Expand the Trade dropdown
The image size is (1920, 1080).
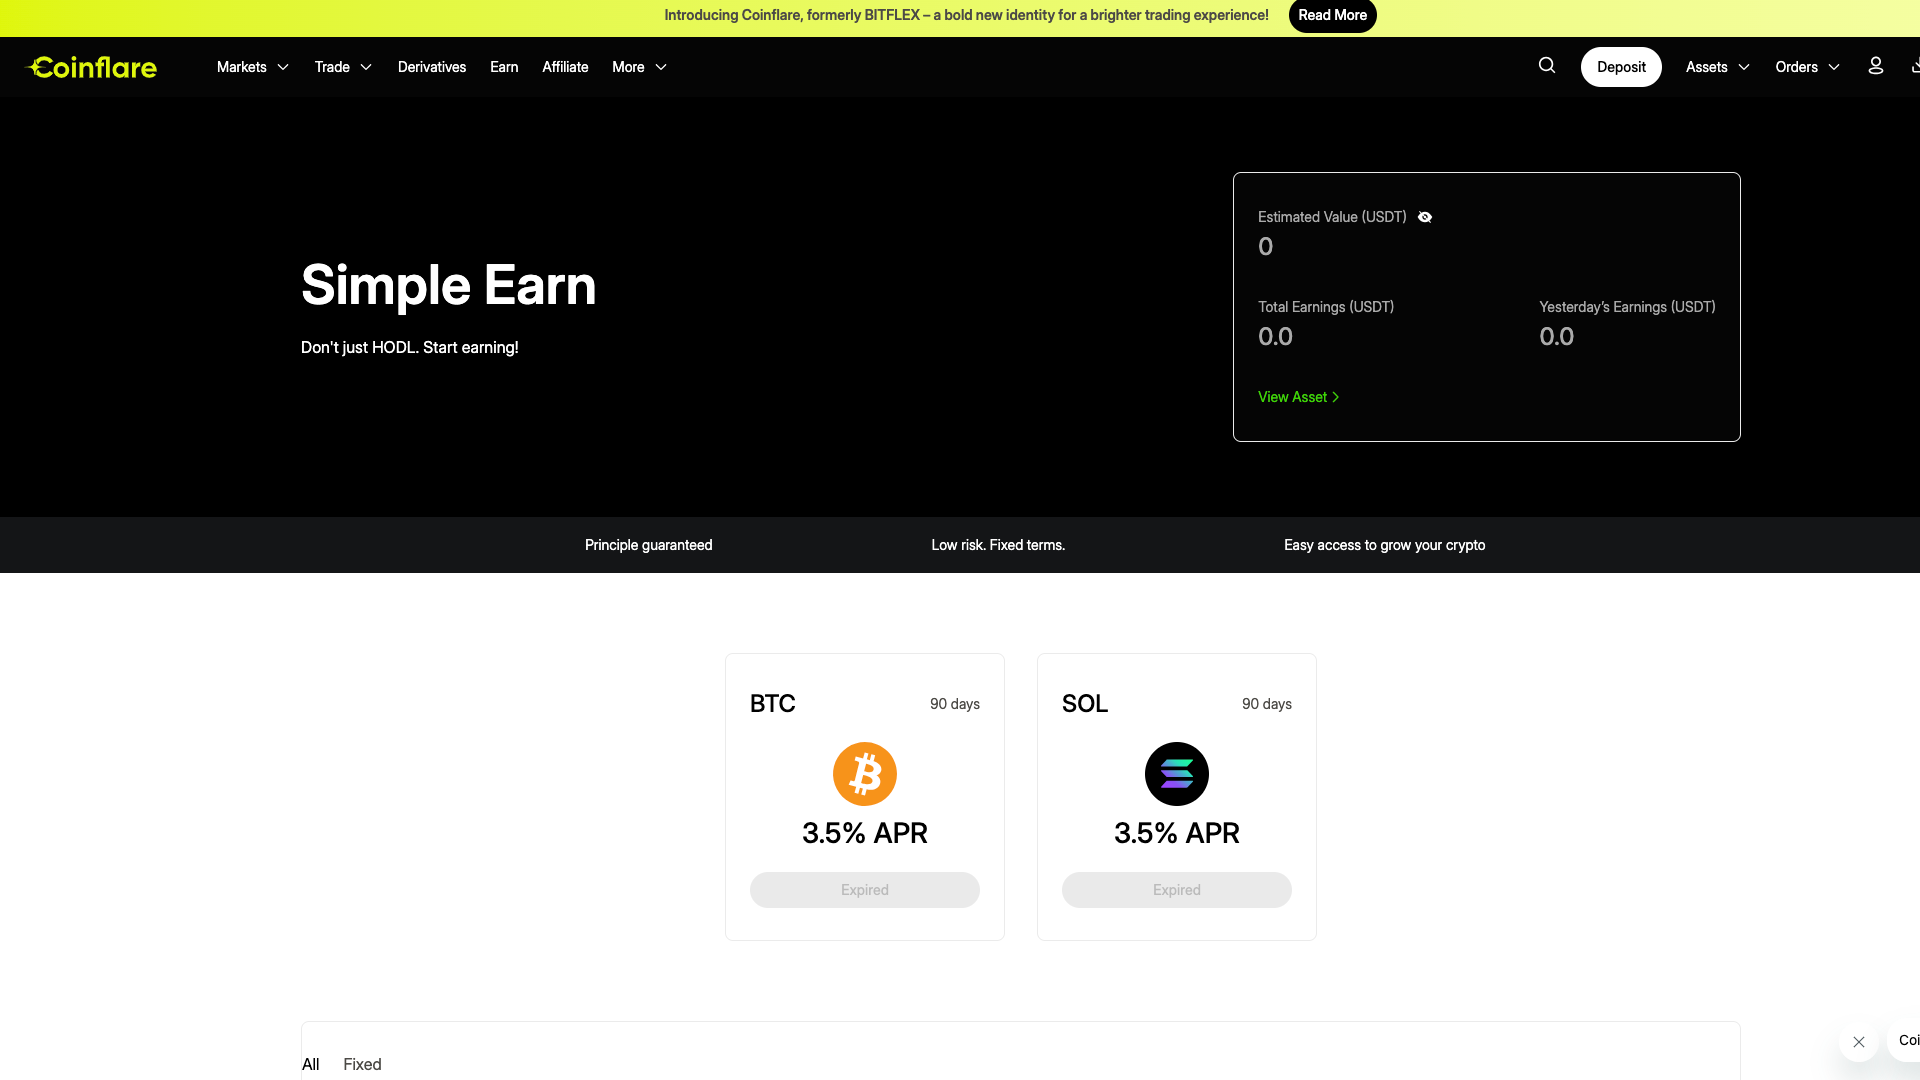click(x=343, y=67)
